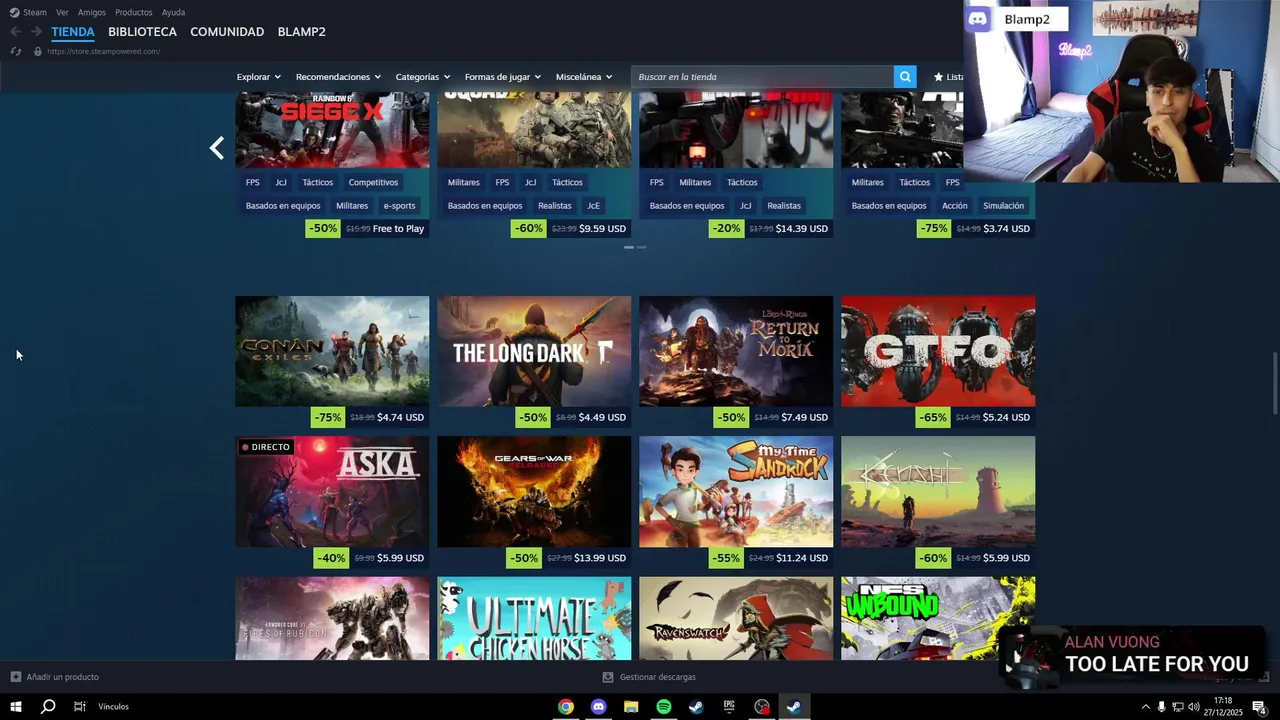Image resolution: width=1280 pixels, height=720 pixels.
Task: Open Windows taskbar search
Action: tap(48, 707)
